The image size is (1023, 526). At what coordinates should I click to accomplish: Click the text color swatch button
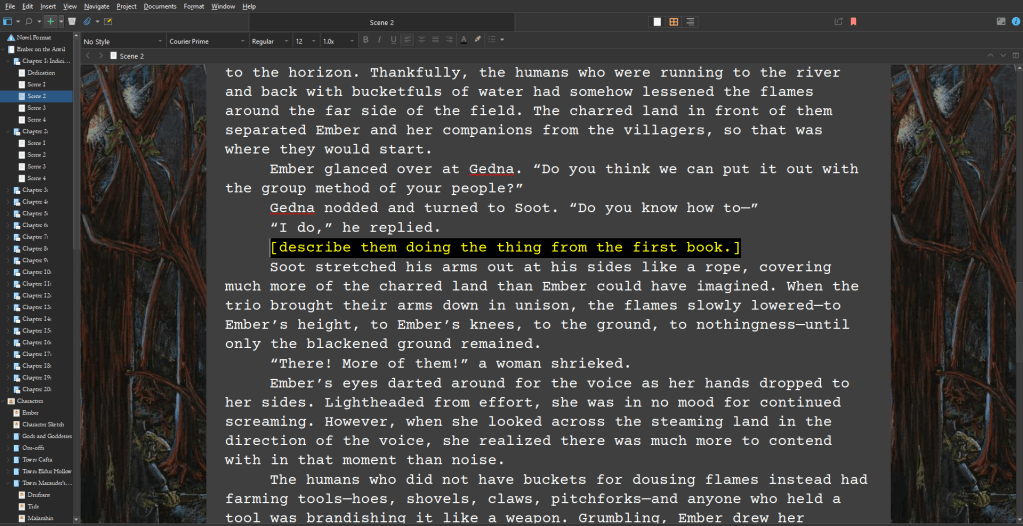tap(463, 40)
